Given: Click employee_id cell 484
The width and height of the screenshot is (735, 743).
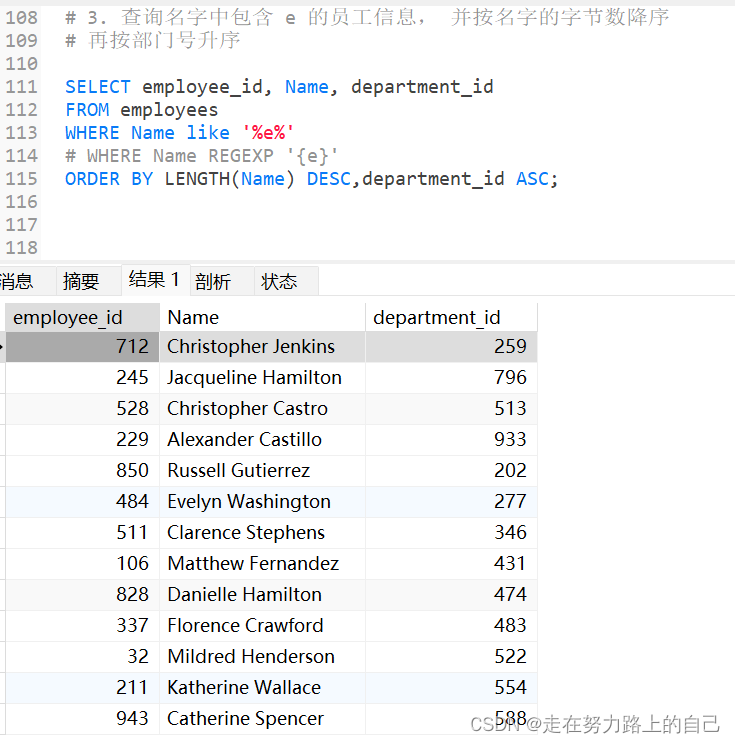Looking at the screenshot, I should pyautogui.click(x=82, y=502).
